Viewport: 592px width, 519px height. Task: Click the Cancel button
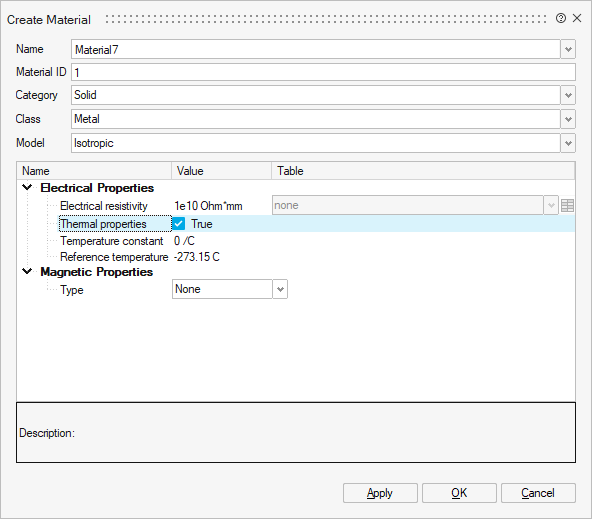coord(538,493)
